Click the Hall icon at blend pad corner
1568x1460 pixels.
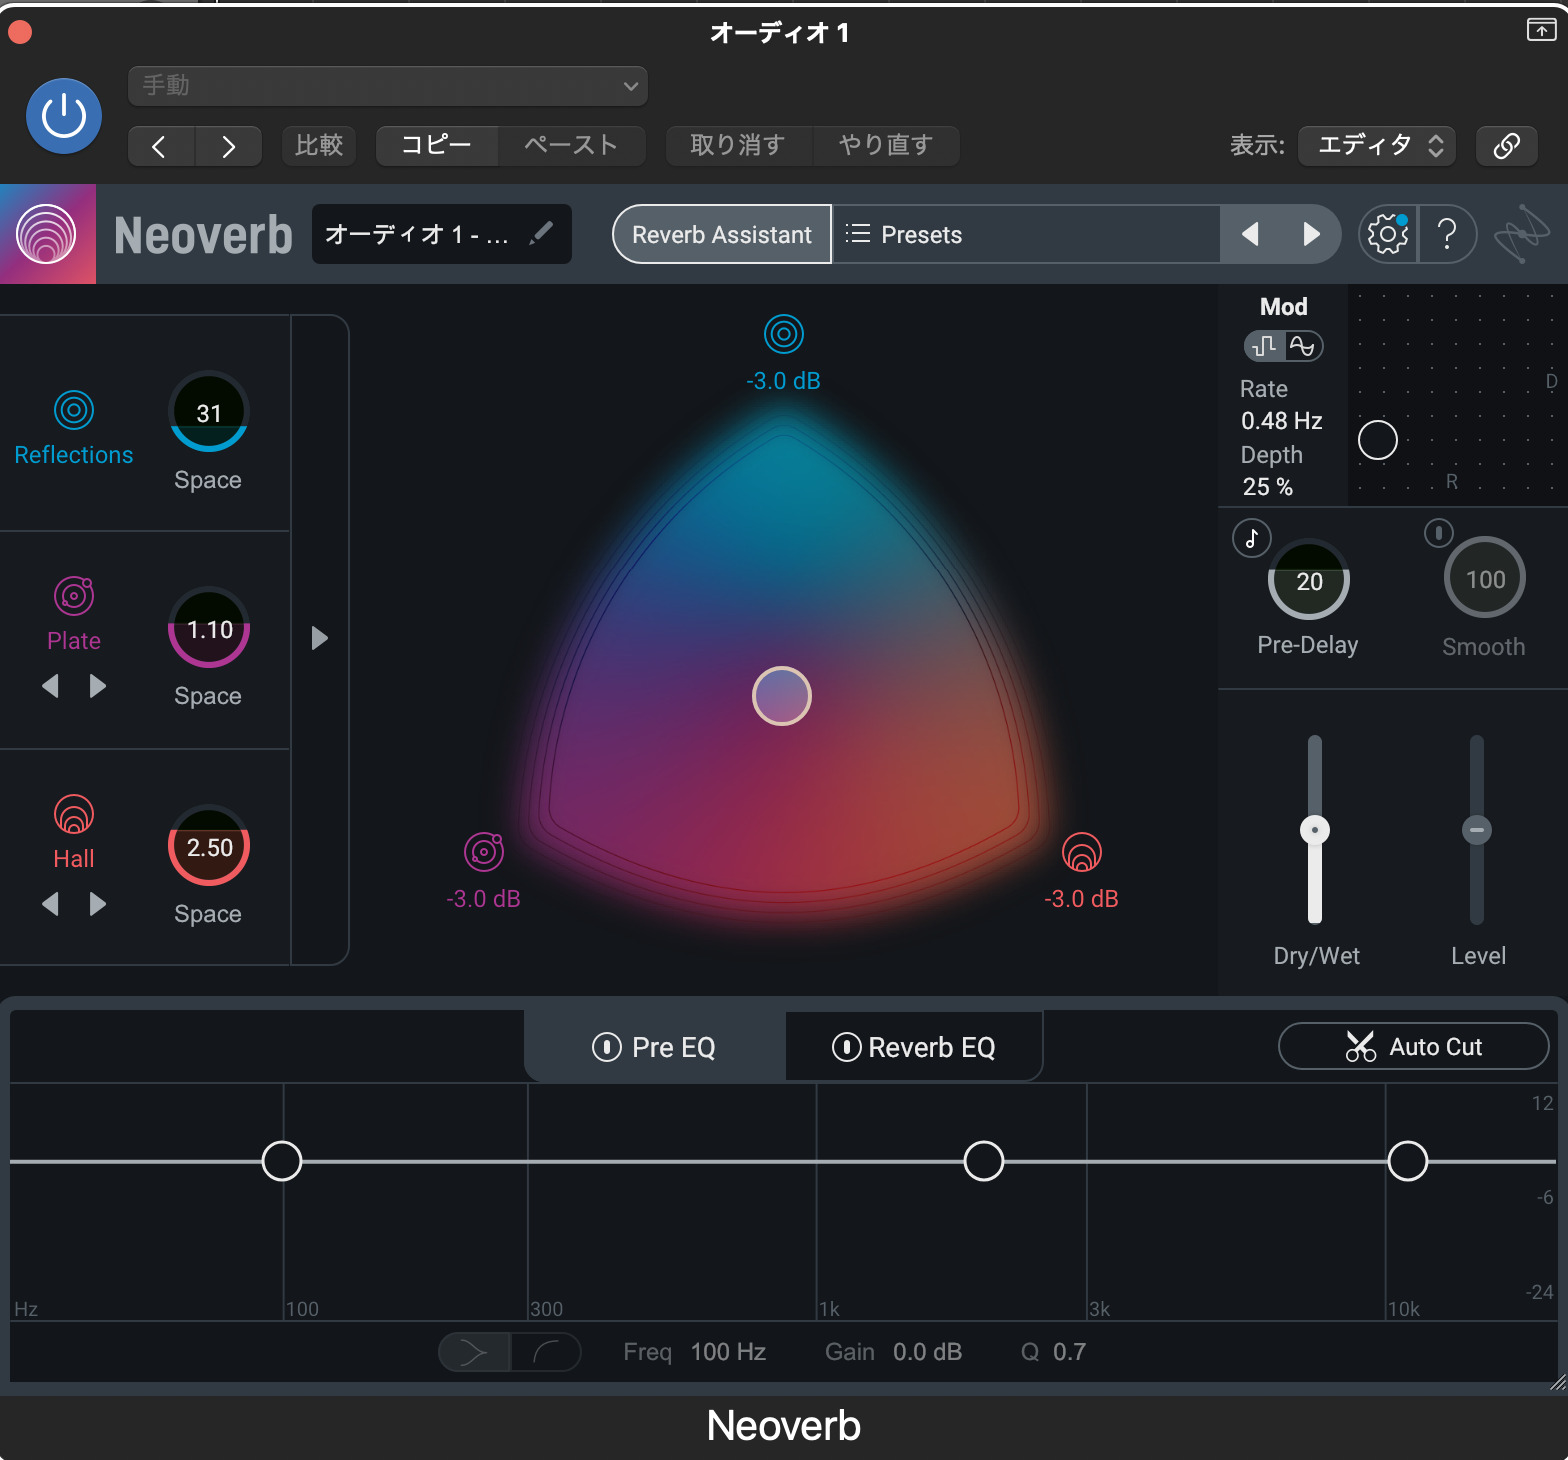(x=1082, y=852)
